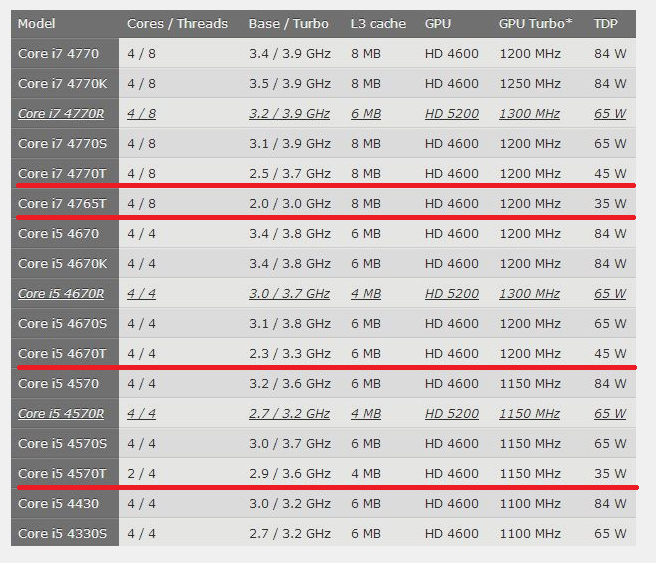Screen dimensions: 656x570
Task: Open the underlined Core i5 4670R entry
Action: pyautogui.click(x=61, y=294)
